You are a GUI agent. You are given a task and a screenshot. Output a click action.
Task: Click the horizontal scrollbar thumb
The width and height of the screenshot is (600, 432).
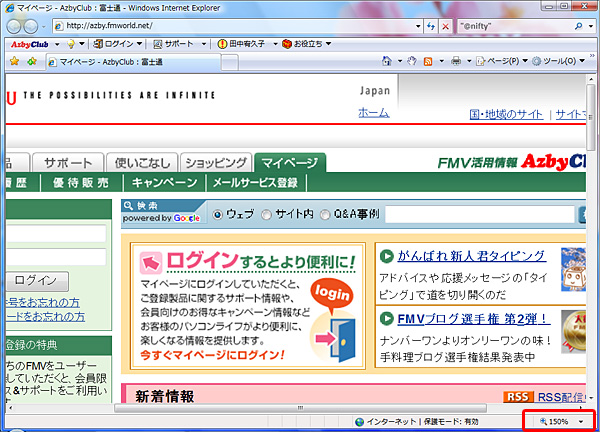pos(300,408)
